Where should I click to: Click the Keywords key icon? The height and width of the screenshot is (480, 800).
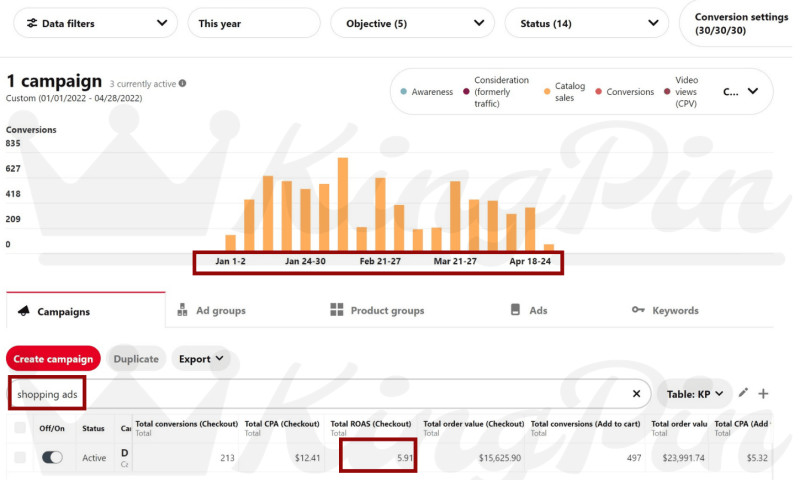pyautogui.click(x=638, y=310)
